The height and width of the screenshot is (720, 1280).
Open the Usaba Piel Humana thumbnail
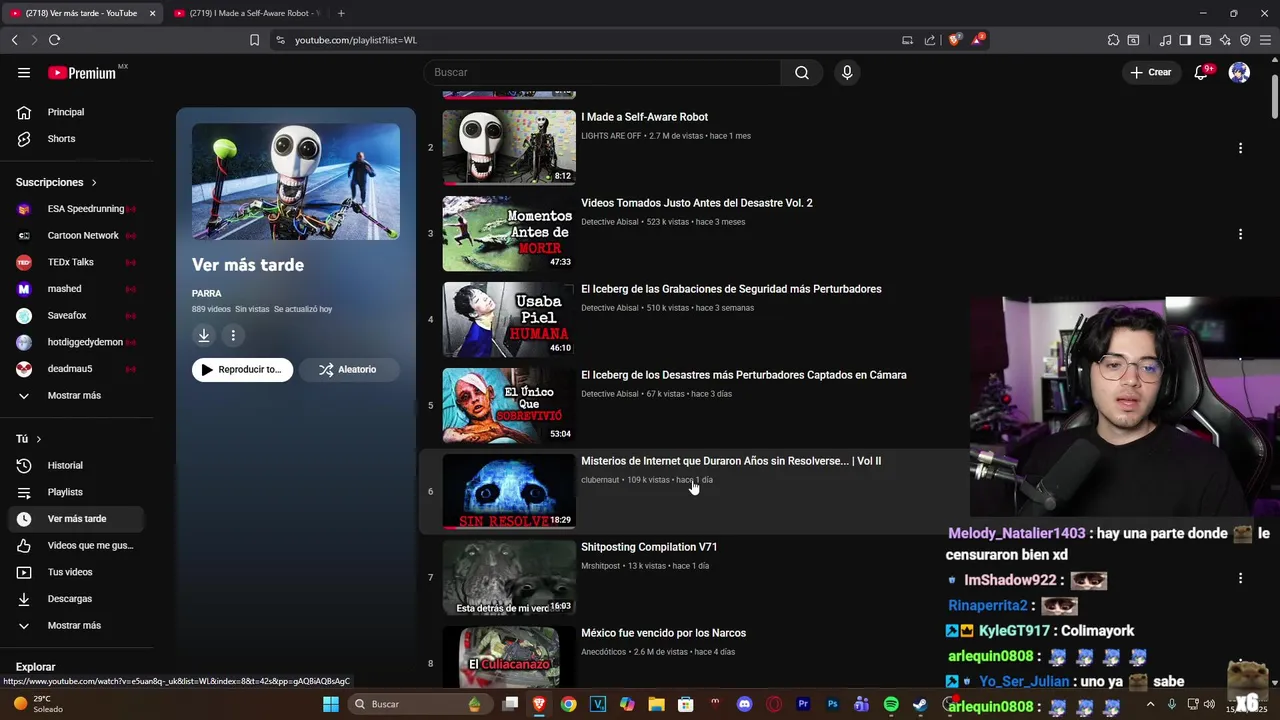509,320
